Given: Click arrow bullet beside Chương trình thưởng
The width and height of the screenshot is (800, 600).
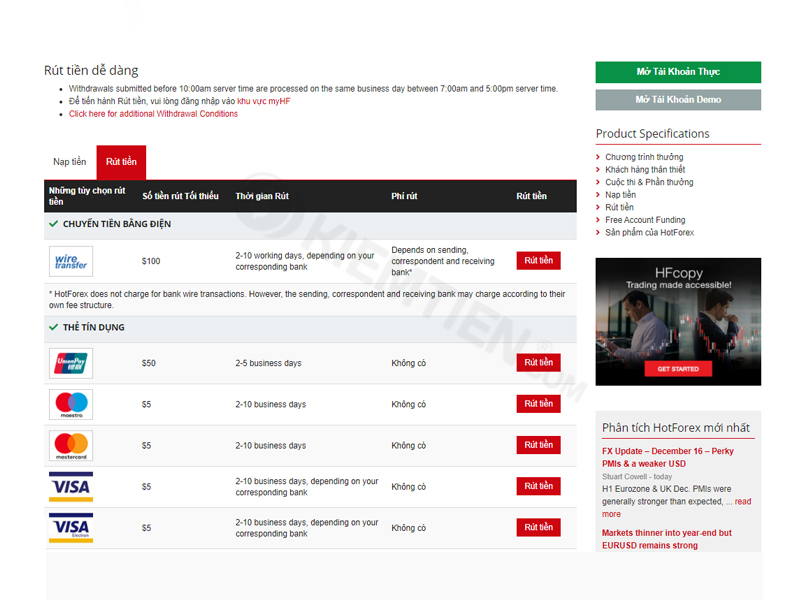Looking at the screenshot, I should click(598, 157).
